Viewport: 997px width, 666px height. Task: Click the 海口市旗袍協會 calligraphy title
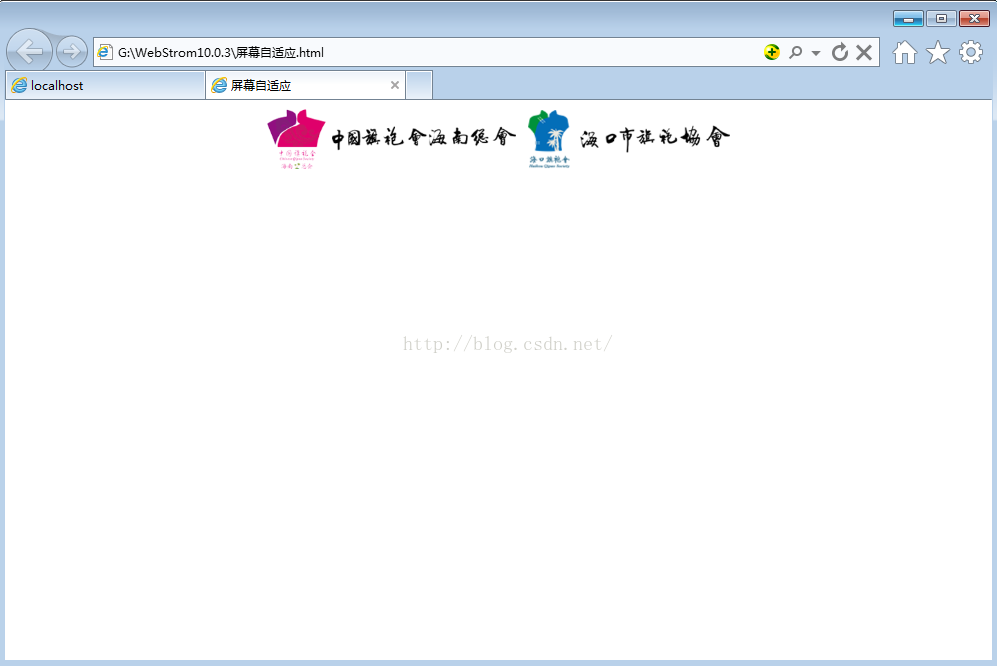click(654, 137)
